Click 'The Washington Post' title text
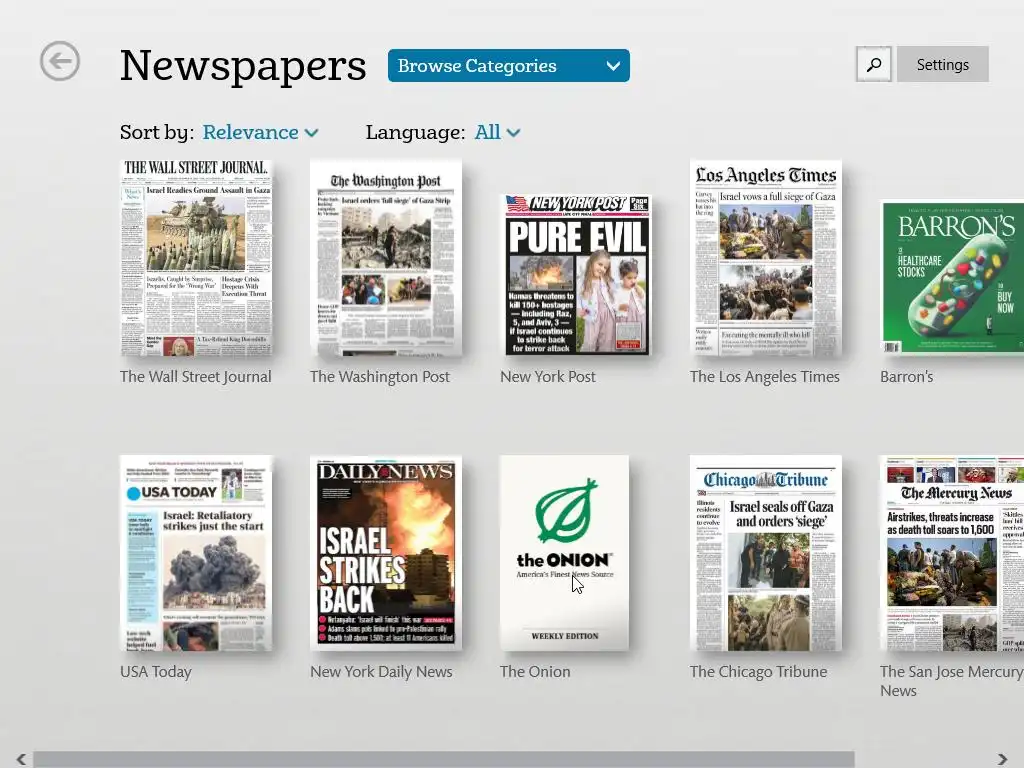Image resolution: width=1024 pixels, height=768 pixels. [x=379, y=377]
